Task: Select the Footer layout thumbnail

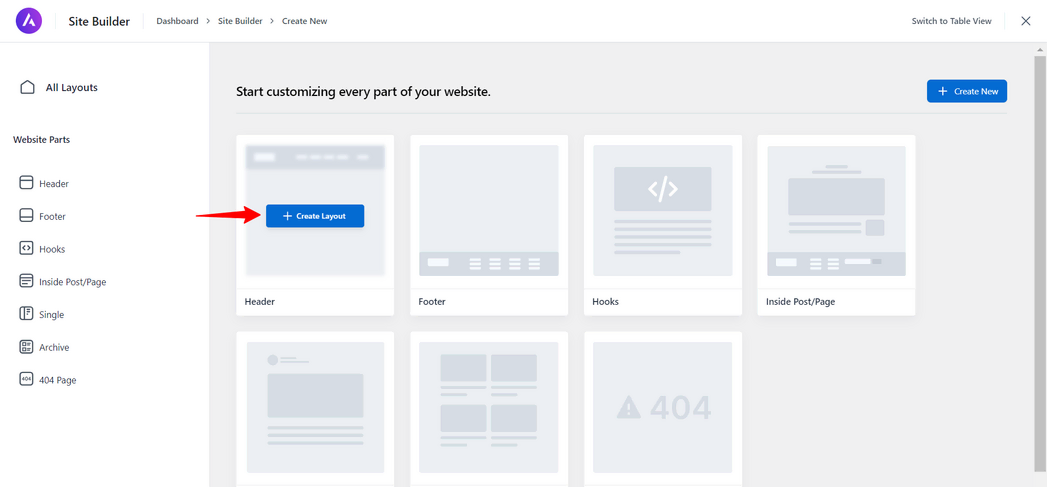Action: (488, 210)
